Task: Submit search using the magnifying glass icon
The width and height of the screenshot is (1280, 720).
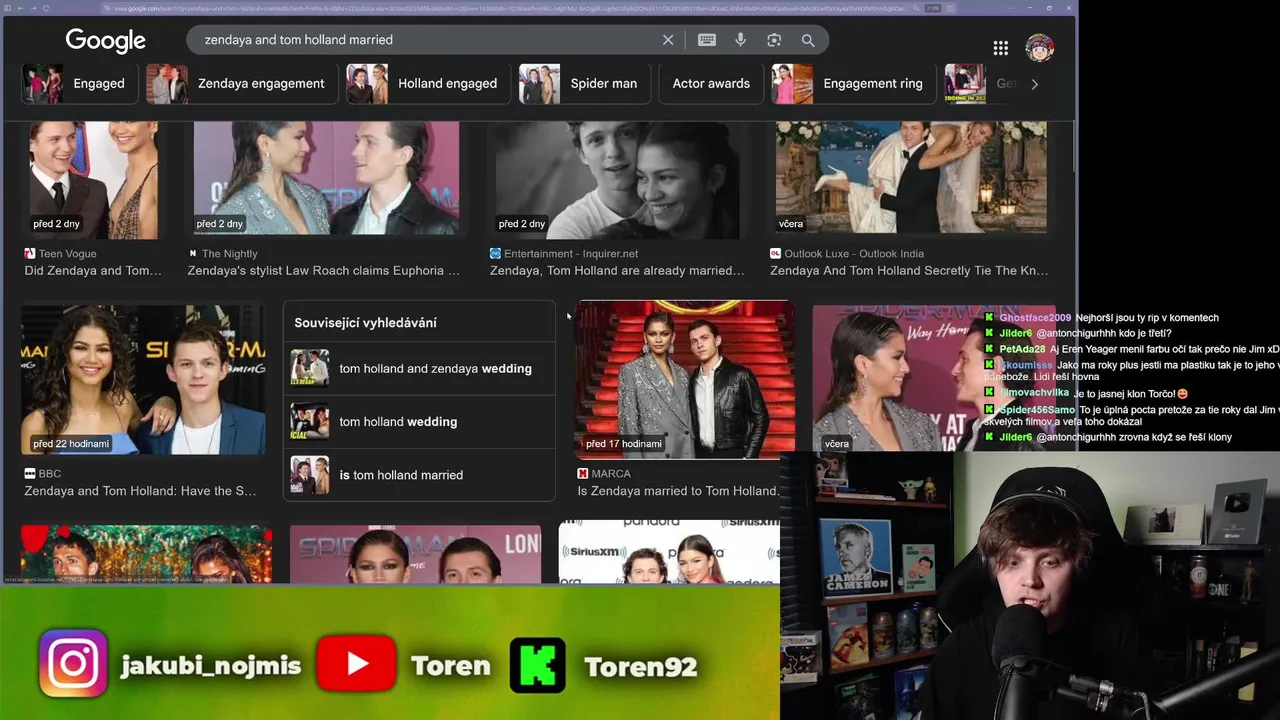Action: [808, 40]
